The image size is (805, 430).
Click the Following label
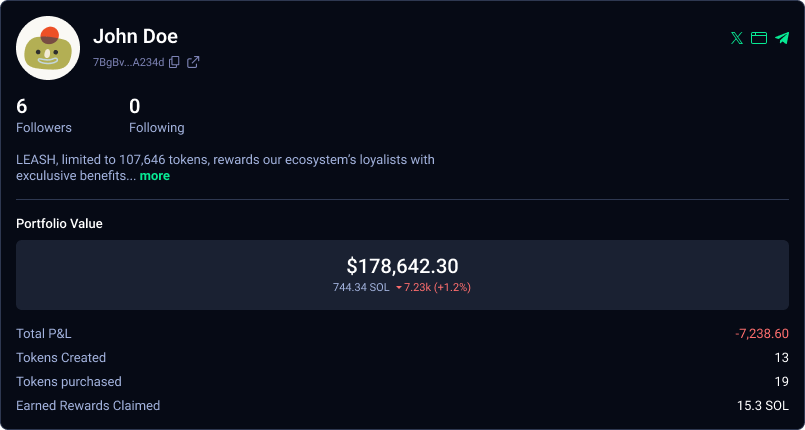coord(157,128)
